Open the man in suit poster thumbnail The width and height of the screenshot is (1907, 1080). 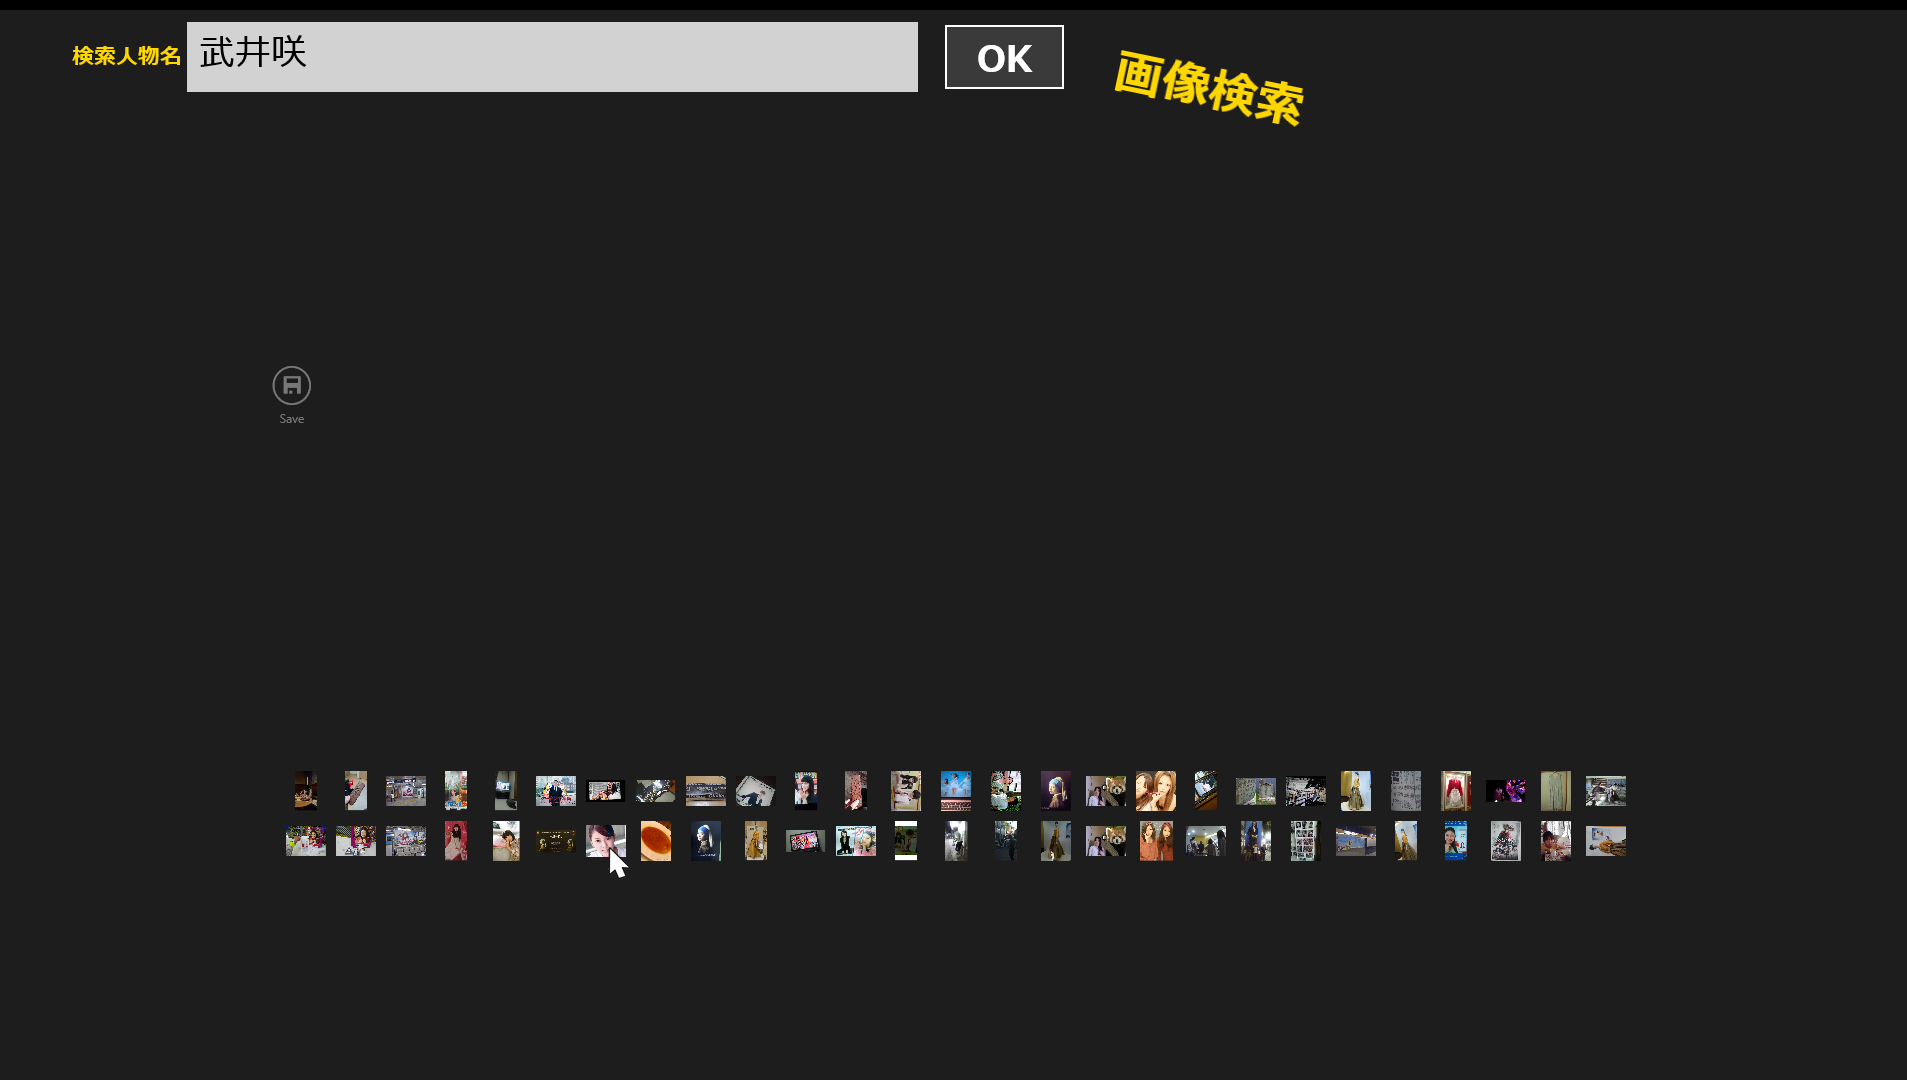click(556, 791)
